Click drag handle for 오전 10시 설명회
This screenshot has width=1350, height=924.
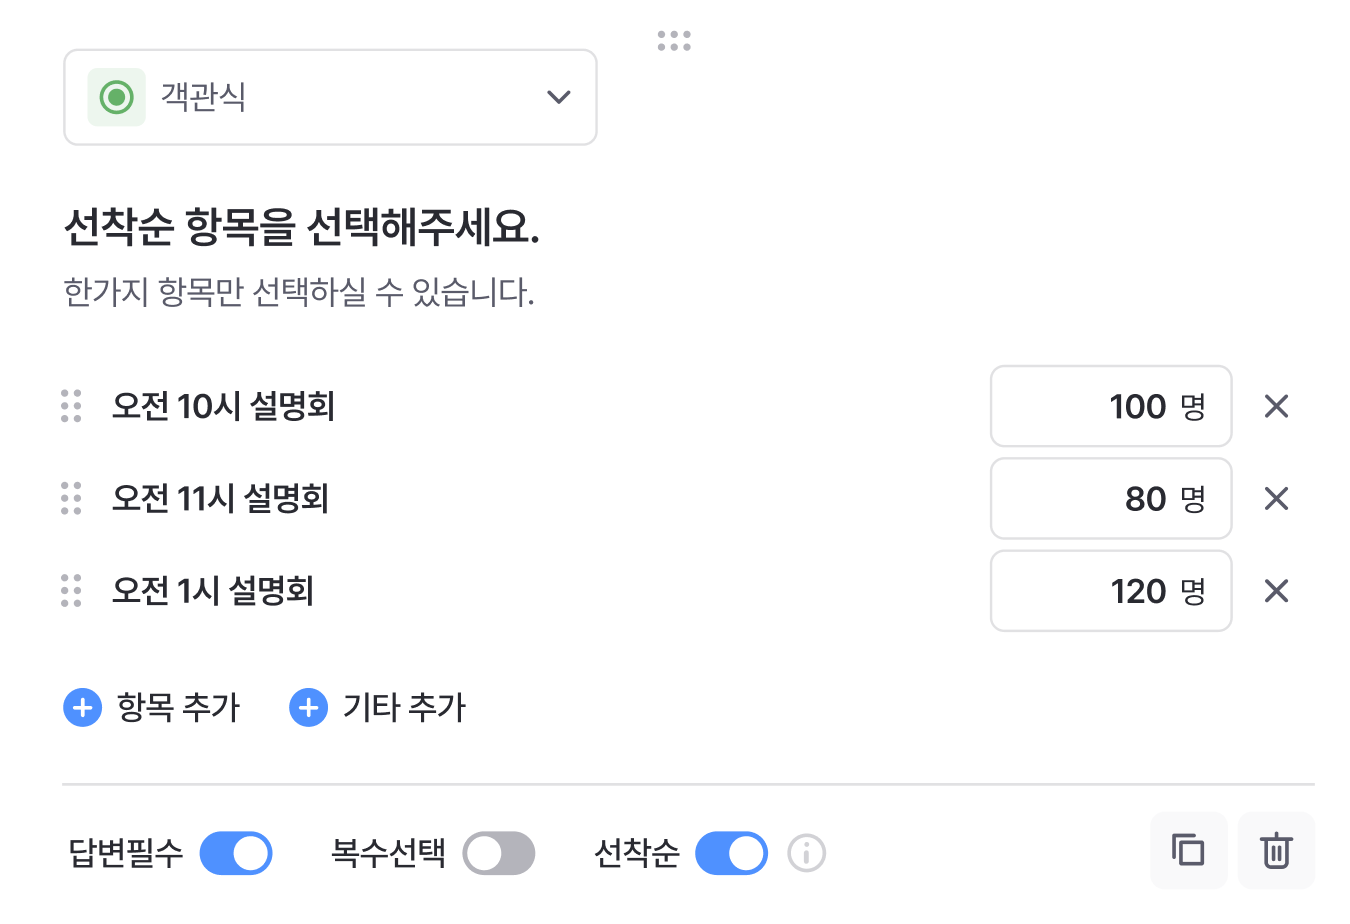(x=71, y=406)
